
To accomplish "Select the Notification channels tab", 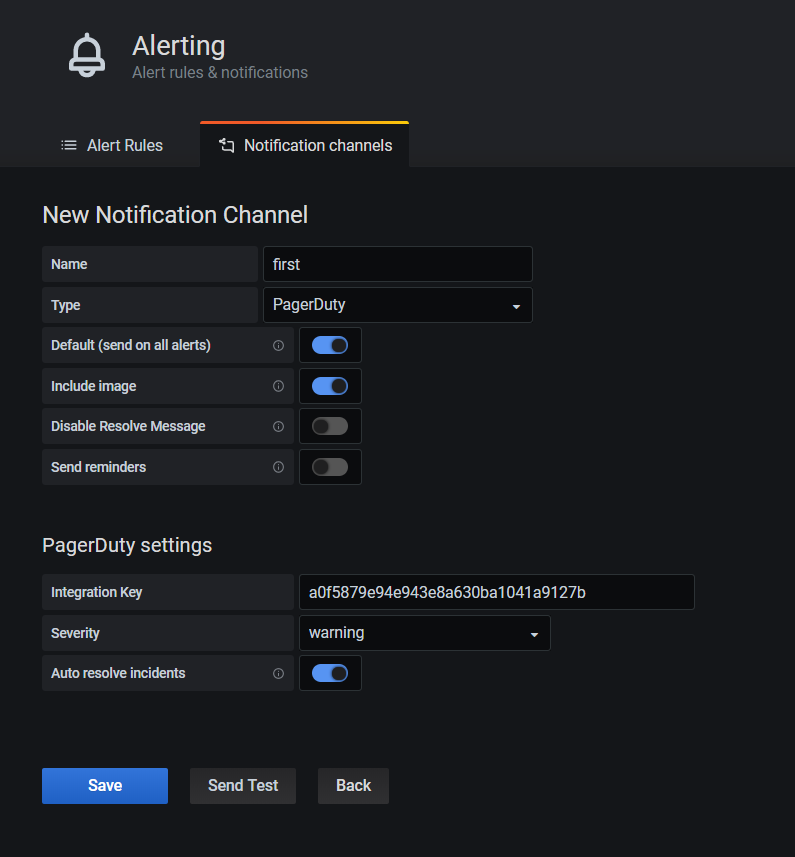I will 304,145.
